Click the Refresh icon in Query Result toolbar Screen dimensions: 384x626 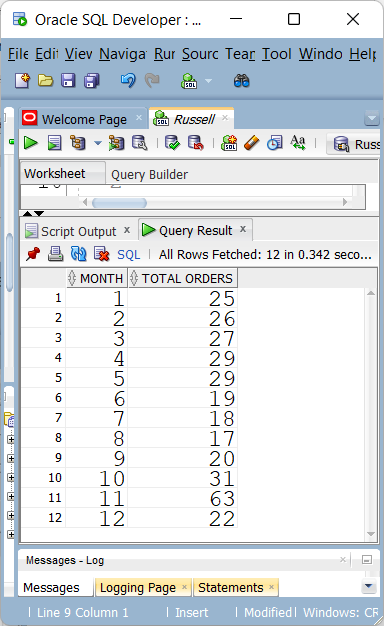pos(78,254)
